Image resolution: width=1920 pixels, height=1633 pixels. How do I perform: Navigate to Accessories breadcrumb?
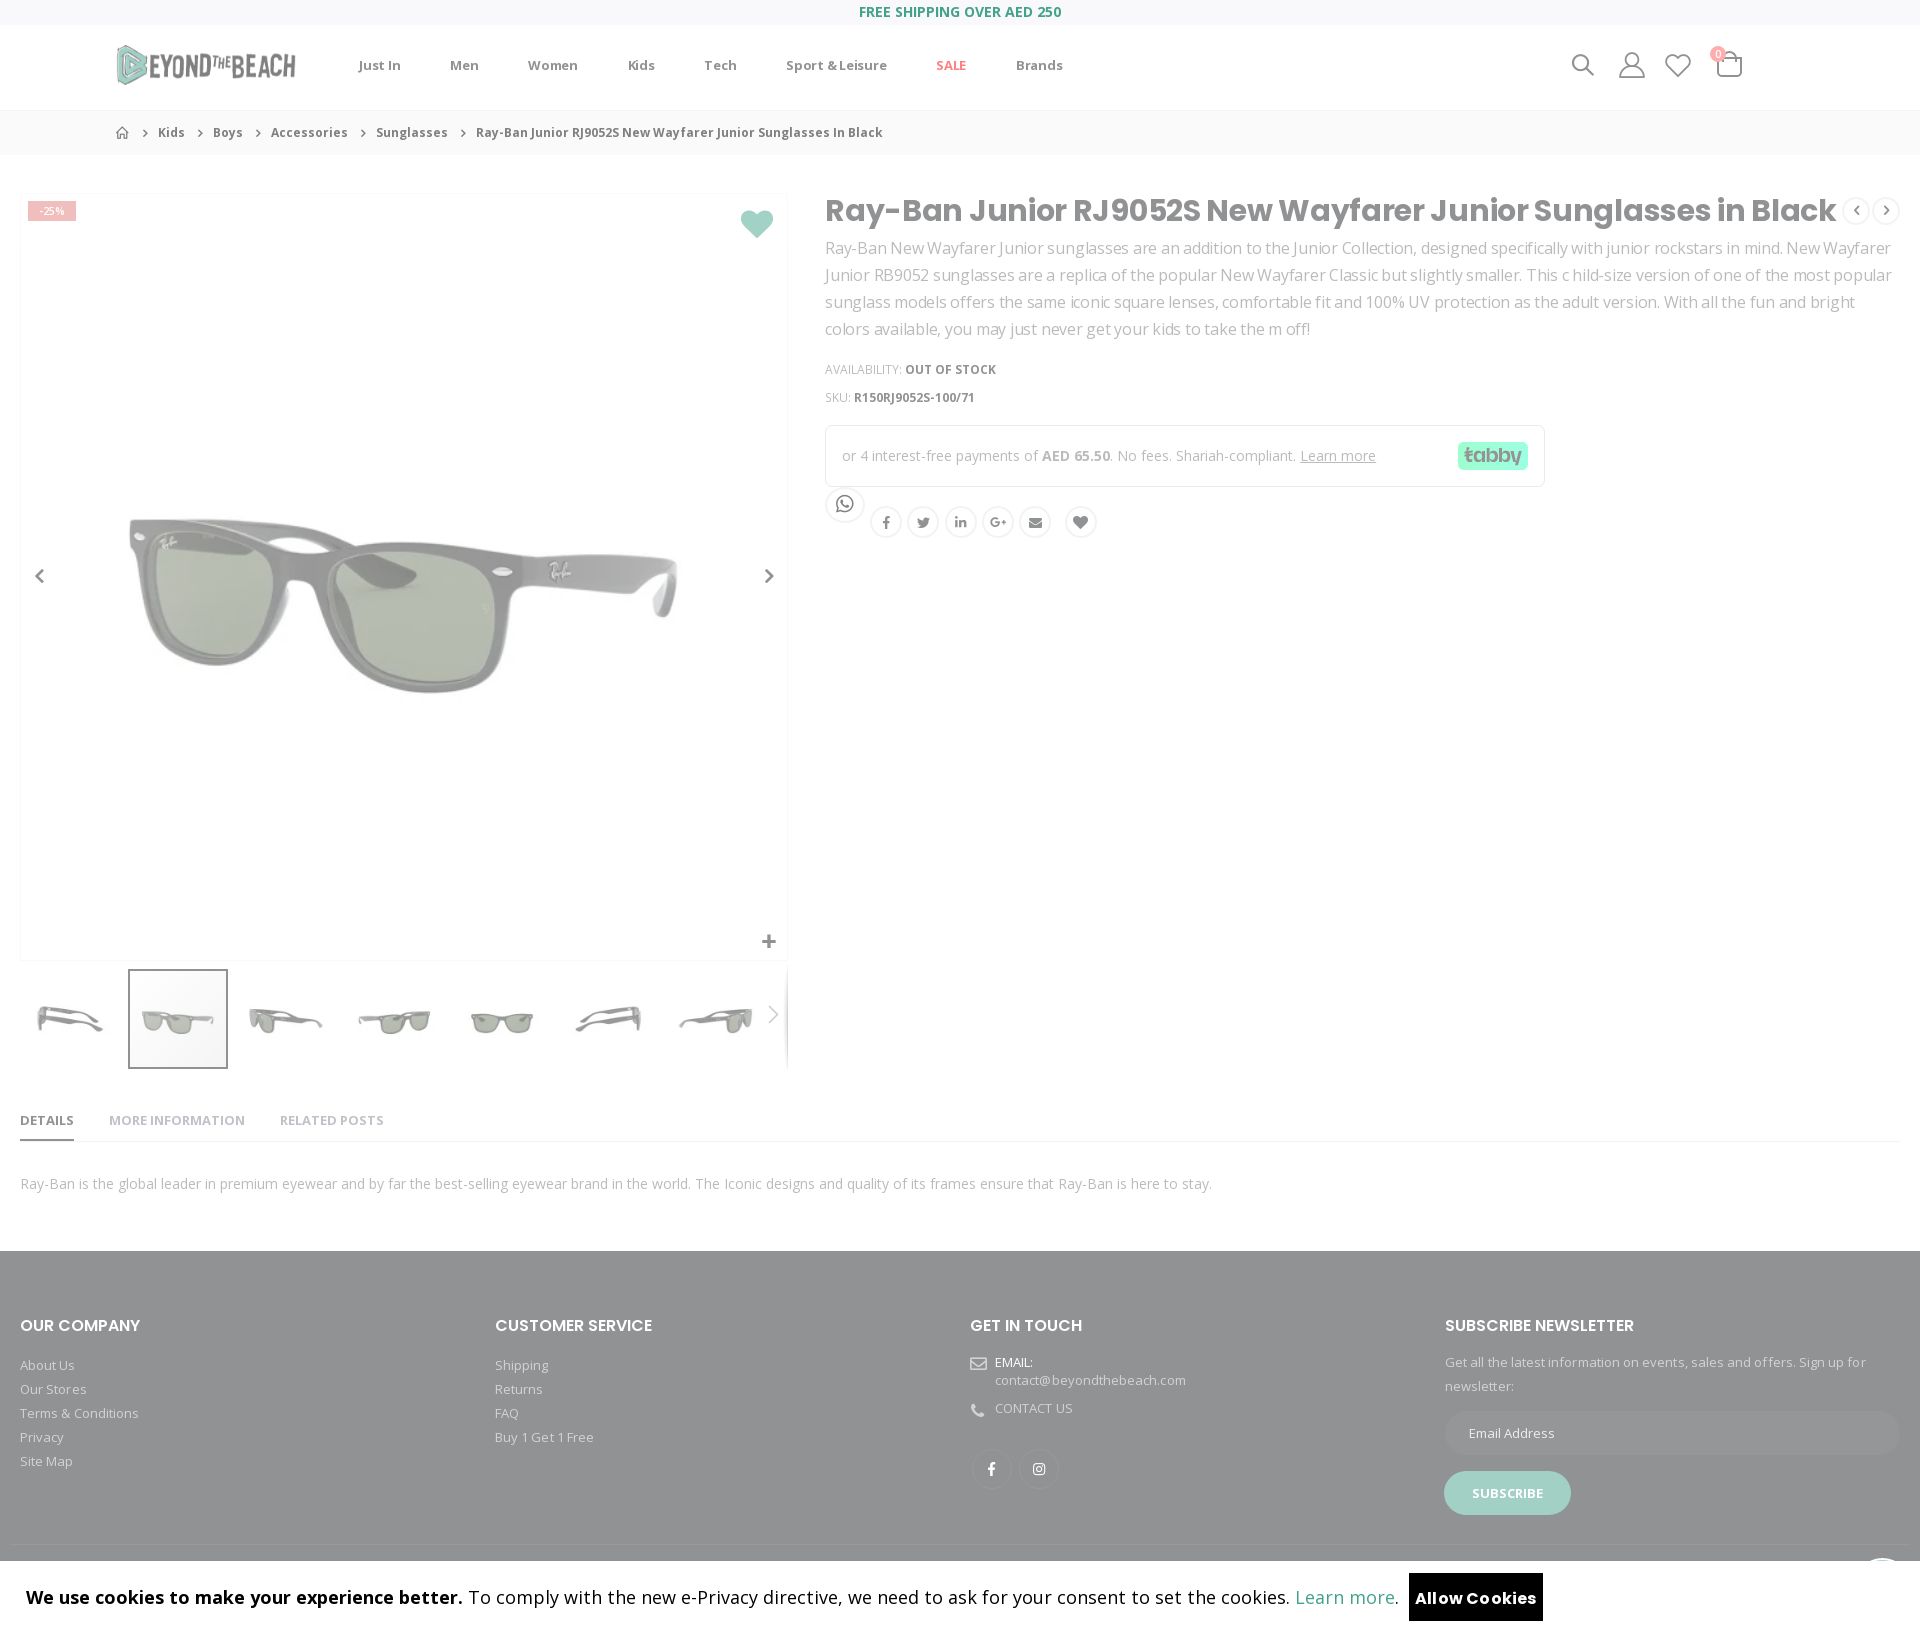(x=309, y=132)
